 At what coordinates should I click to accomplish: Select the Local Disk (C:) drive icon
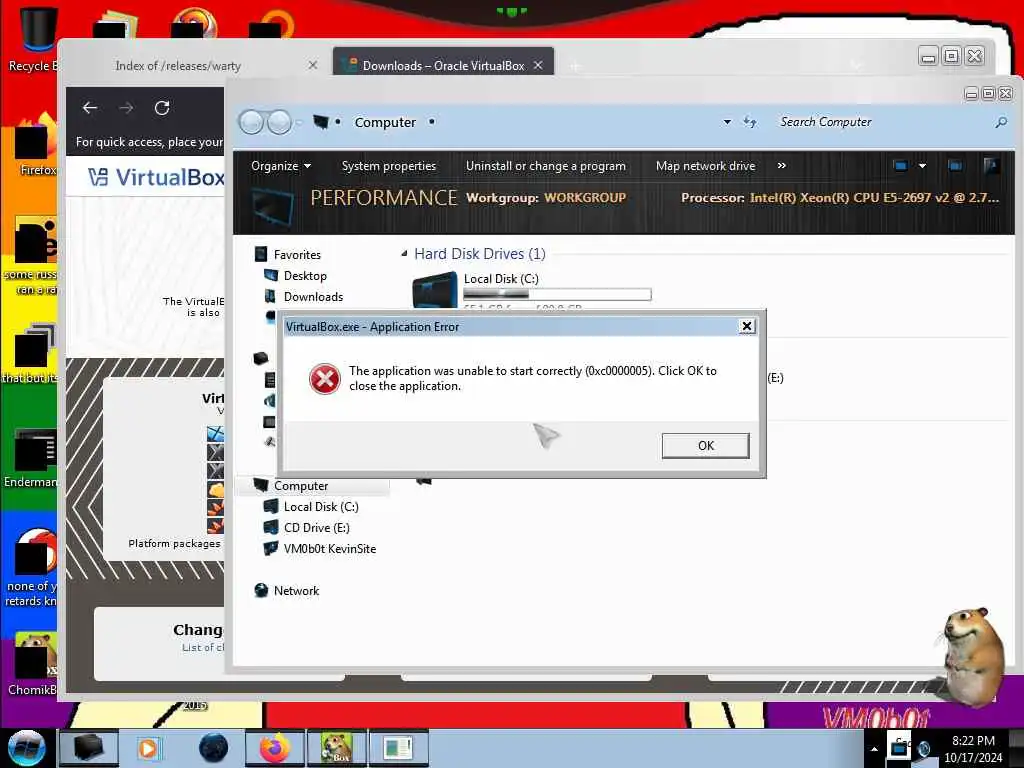pos(435,291)
